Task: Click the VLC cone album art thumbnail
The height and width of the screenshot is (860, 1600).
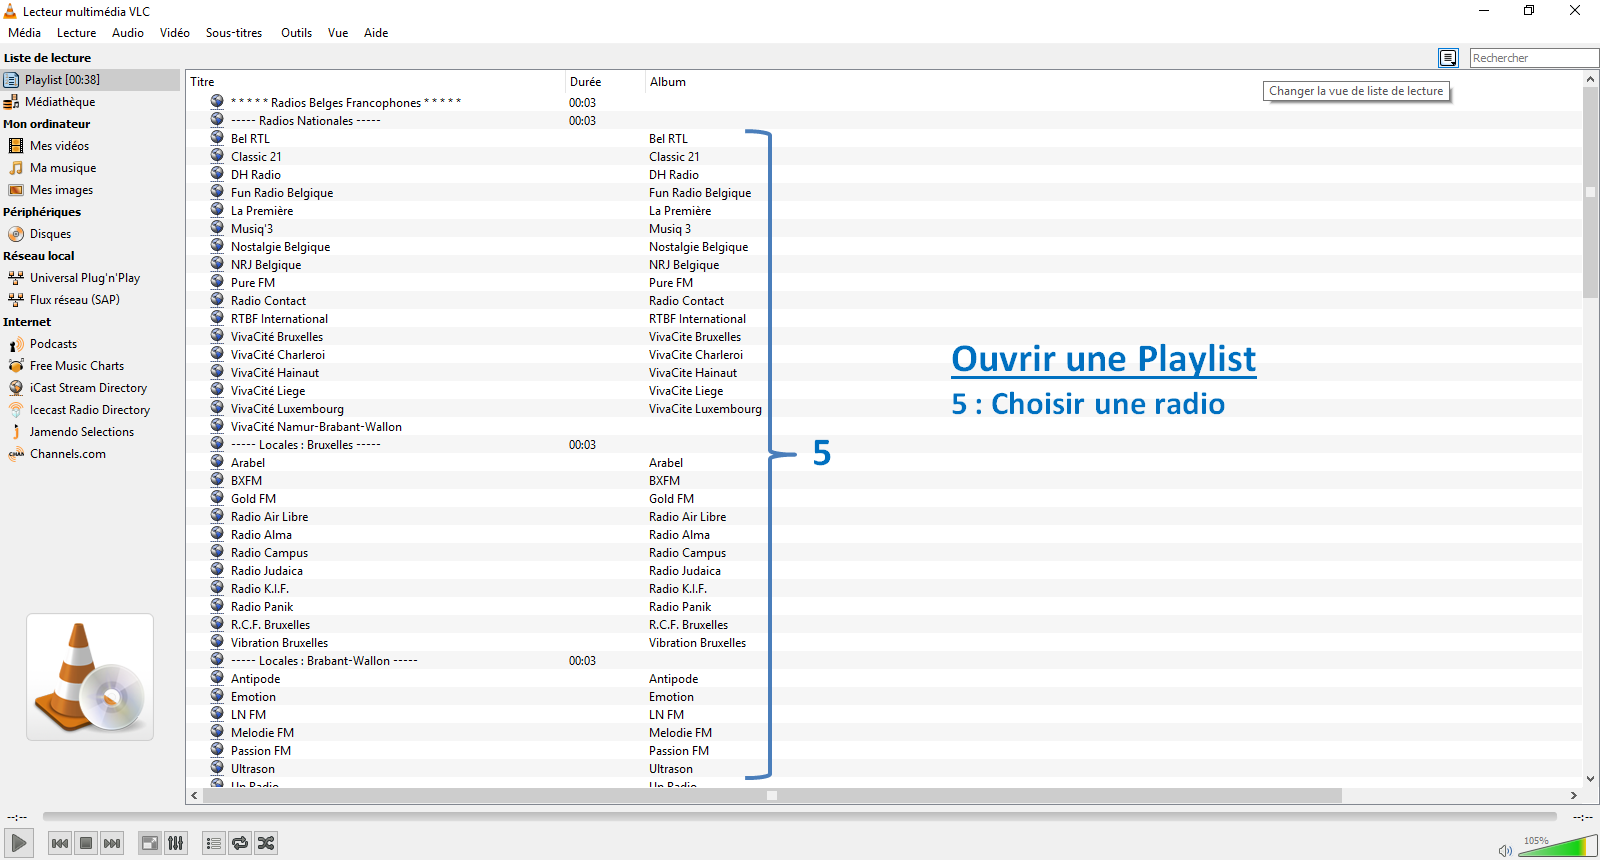Action: click(90, 677)
